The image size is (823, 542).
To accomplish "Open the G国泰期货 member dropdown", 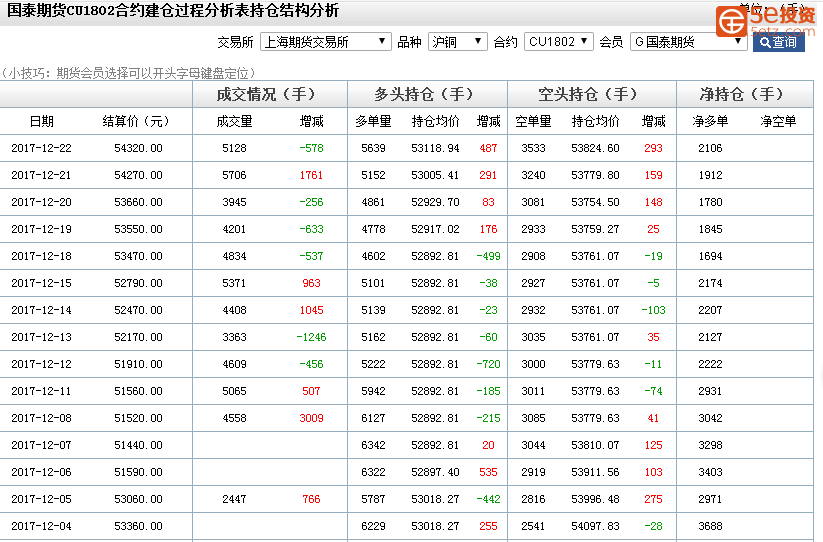I will 688,42.
